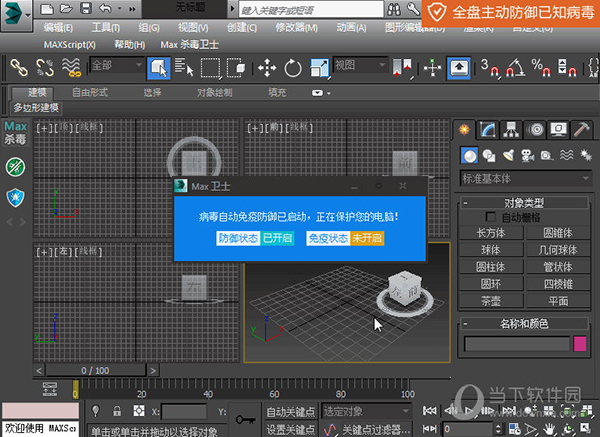Activate the Select Object tool

click(159, 68)
